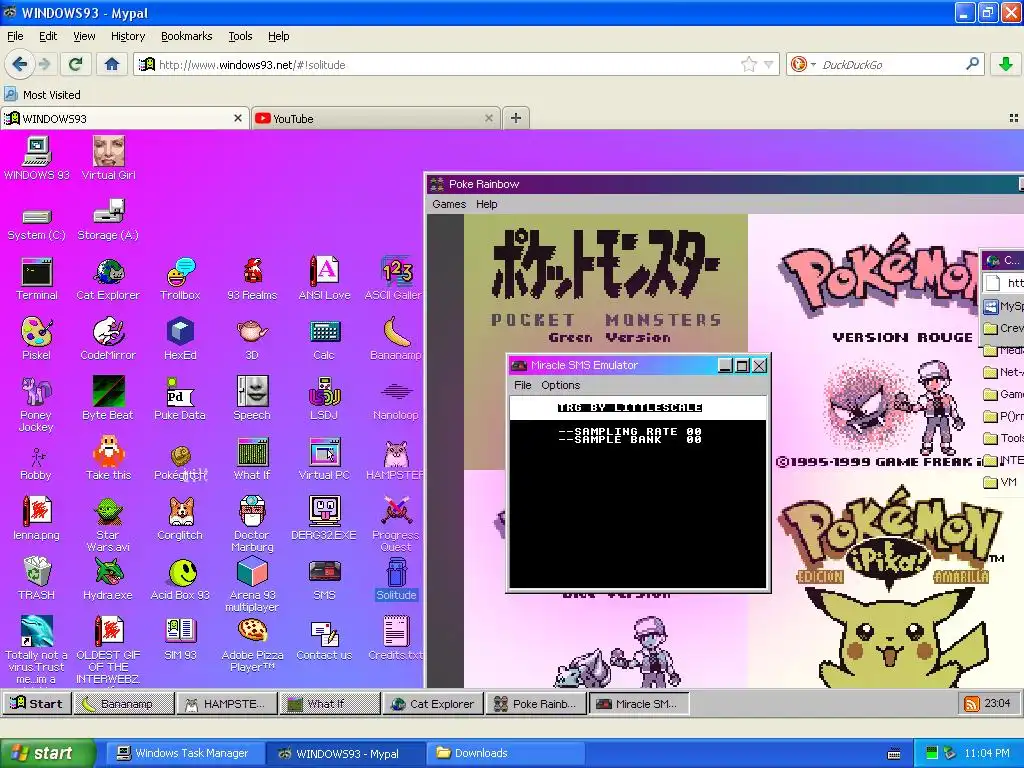Open Corglitch corgi icon
This screenshot has height=768, width=1024.
pyautogui.click(x=180, y=519)
